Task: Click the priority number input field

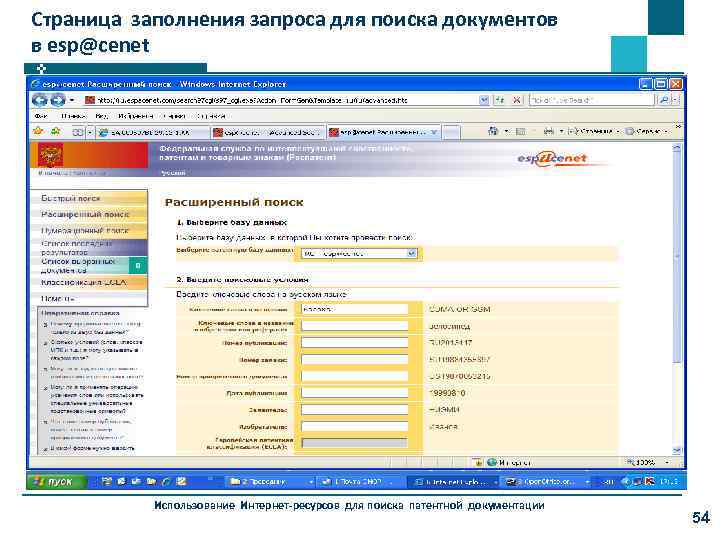Action: pos(354,376)
